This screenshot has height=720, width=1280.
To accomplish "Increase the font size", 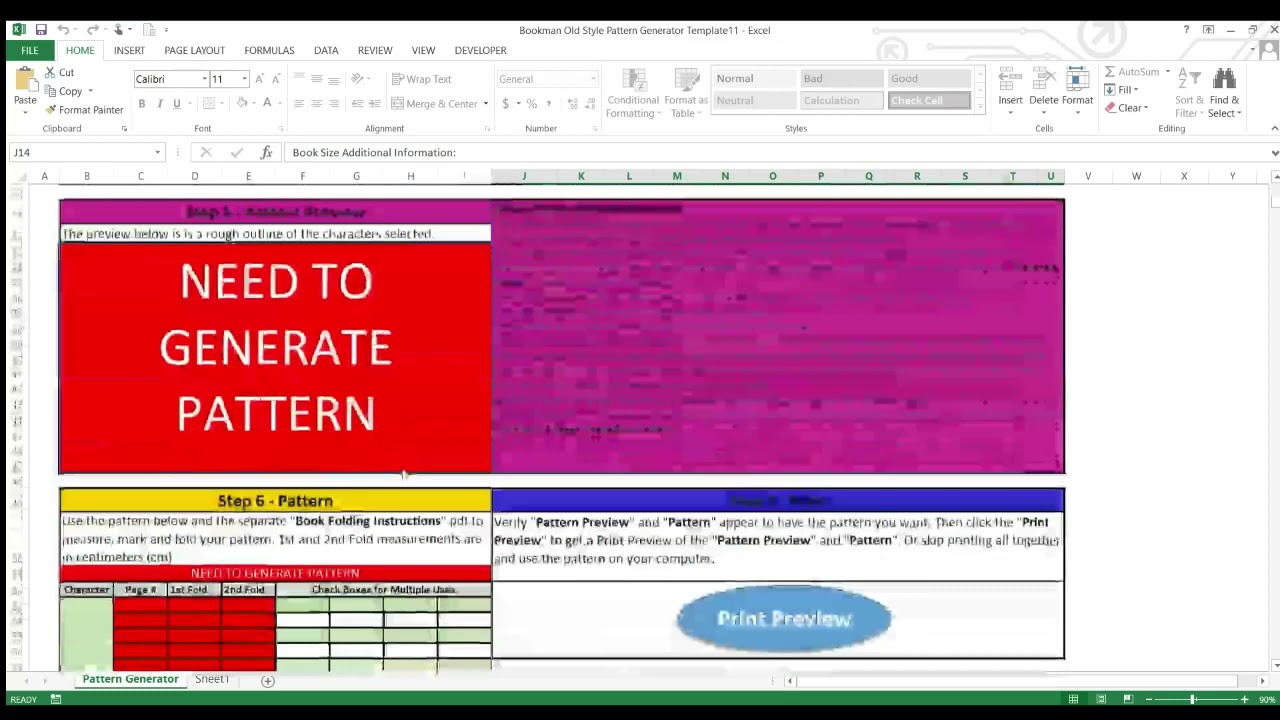I will (x=259, y=79).
